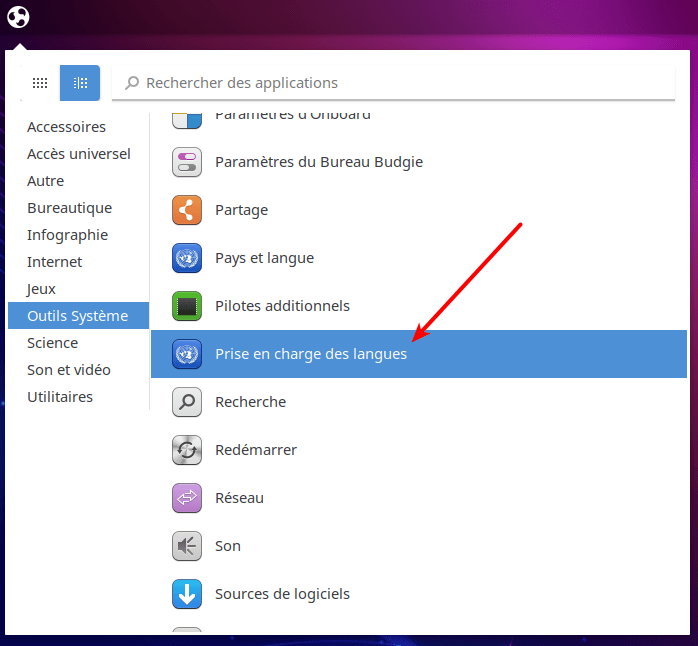Launch Sources de logiciels download icon
Viewport: 698px width, 646px height.
click(187, 594)
